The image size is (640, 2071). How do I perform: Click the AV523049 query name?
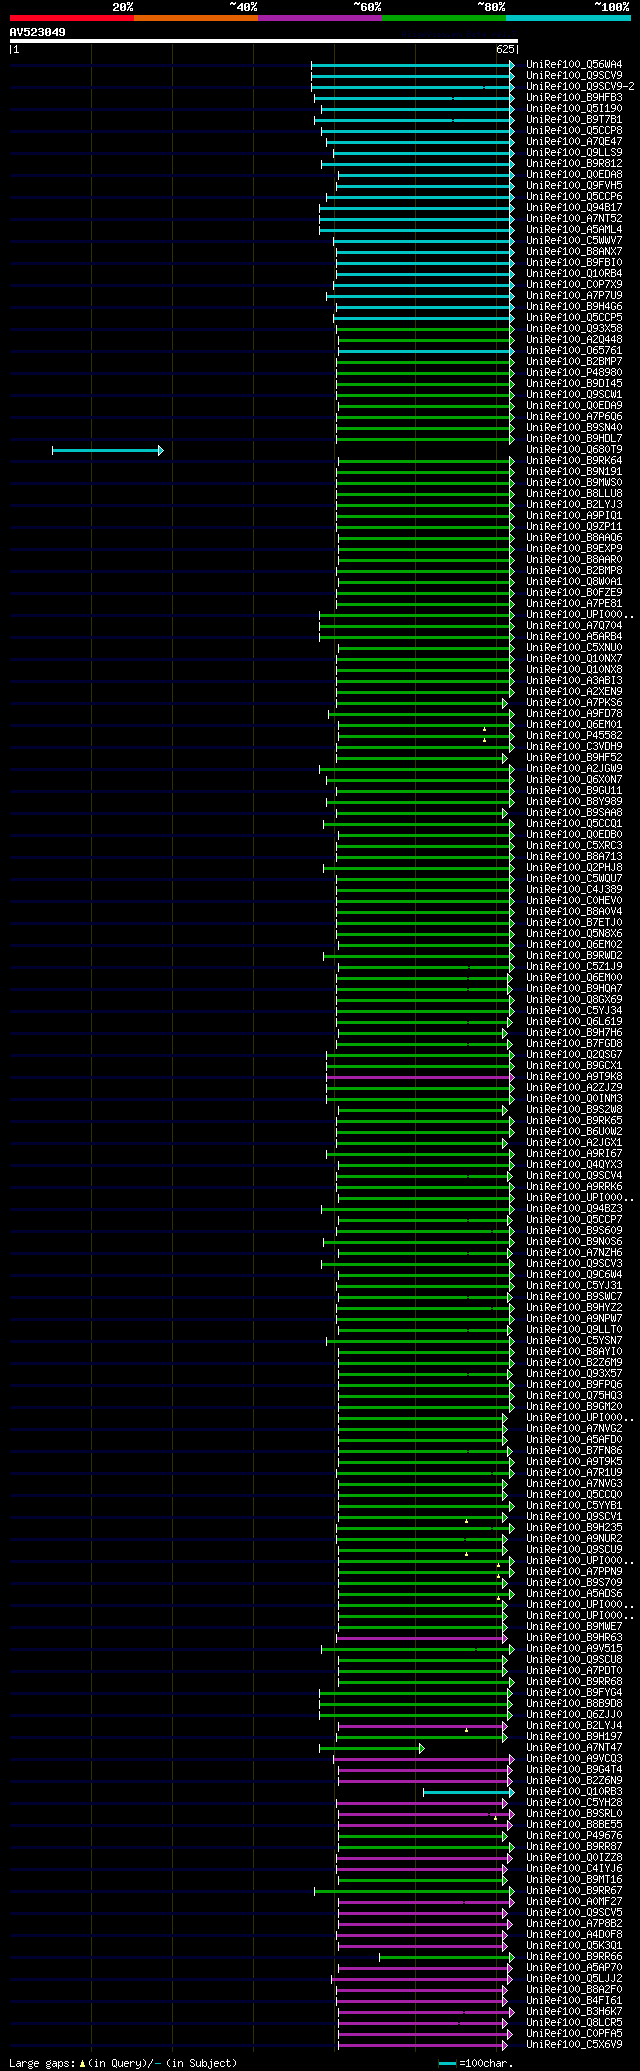38,32
